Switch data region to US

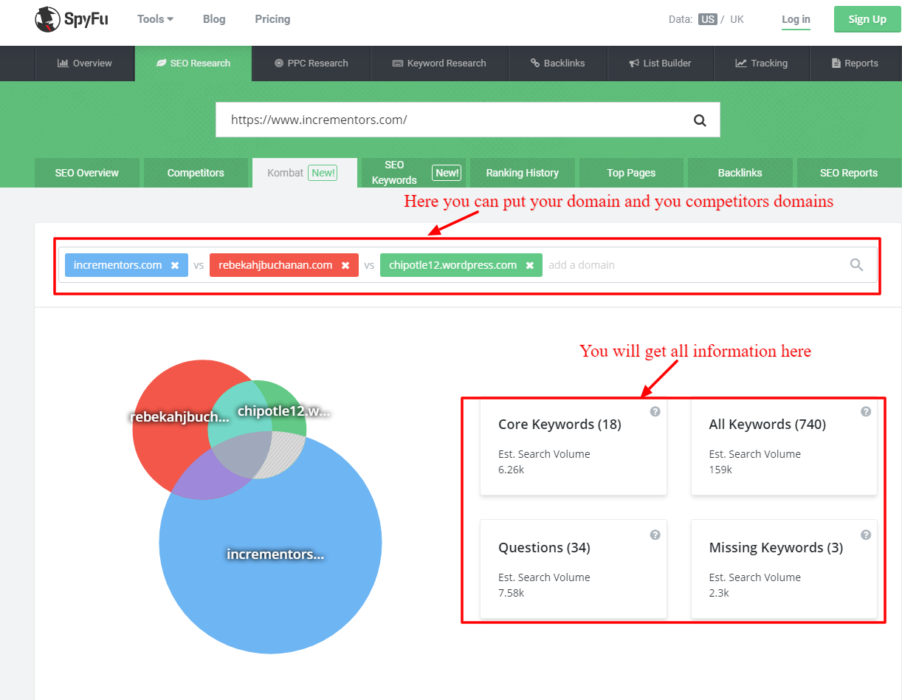[x=707, y=19]
